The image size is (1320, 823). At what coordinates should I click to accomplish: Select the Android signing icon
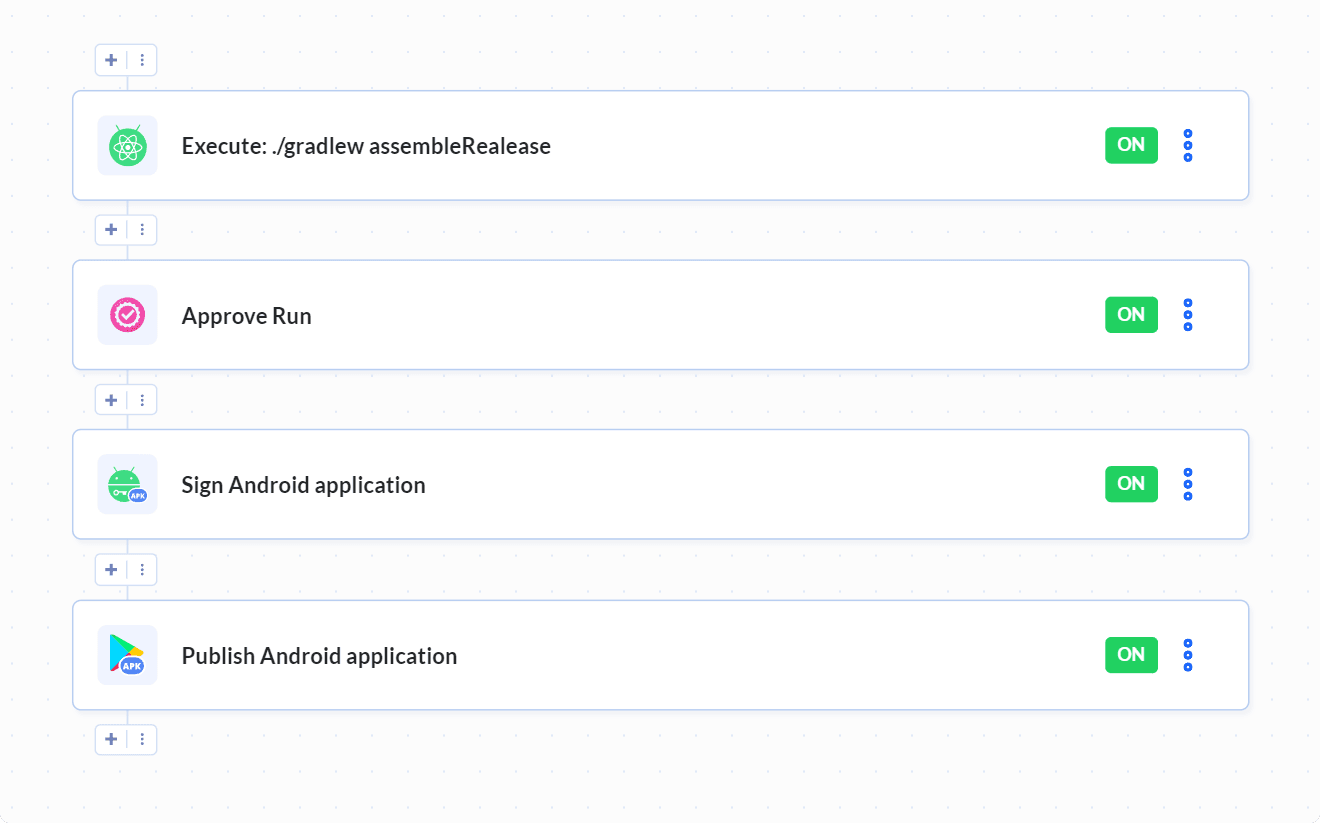coord(127,484)
